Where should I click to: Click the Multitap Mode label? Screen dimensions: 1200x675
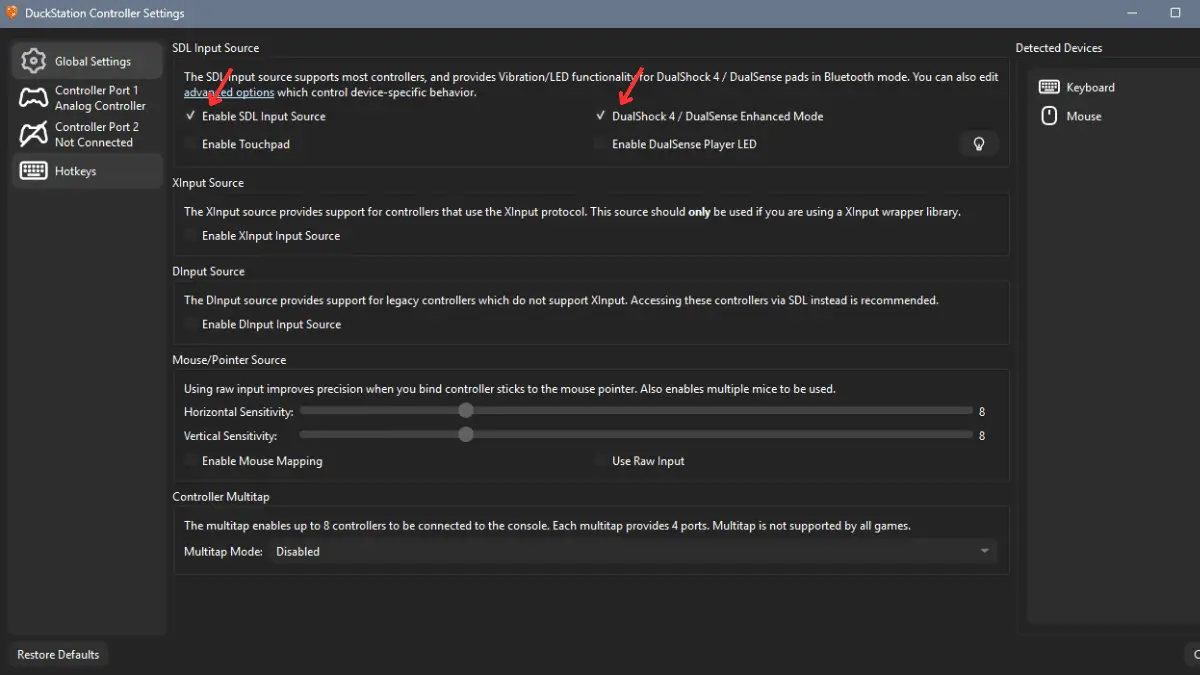click(x=224, y=551)
